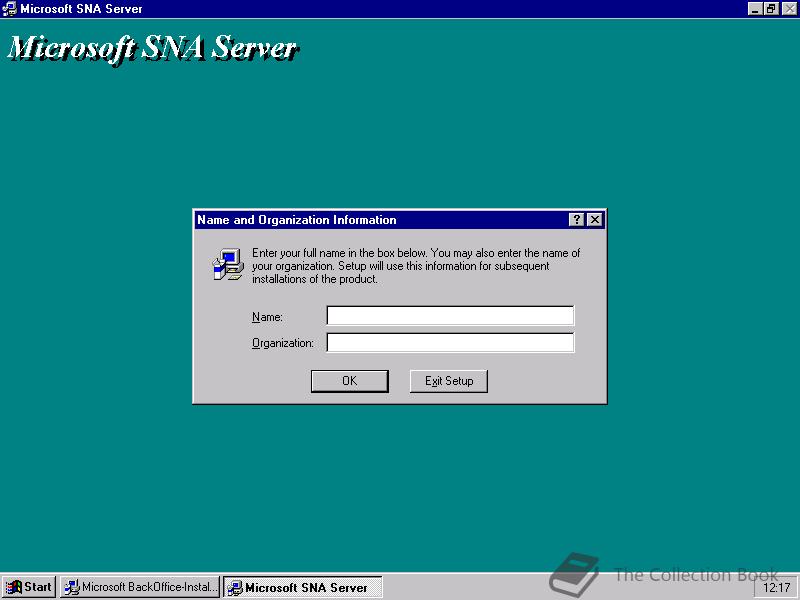This screenshot has width=800, height=600.
Task: Click the "Name:" label
Action: tap(267, 317)
